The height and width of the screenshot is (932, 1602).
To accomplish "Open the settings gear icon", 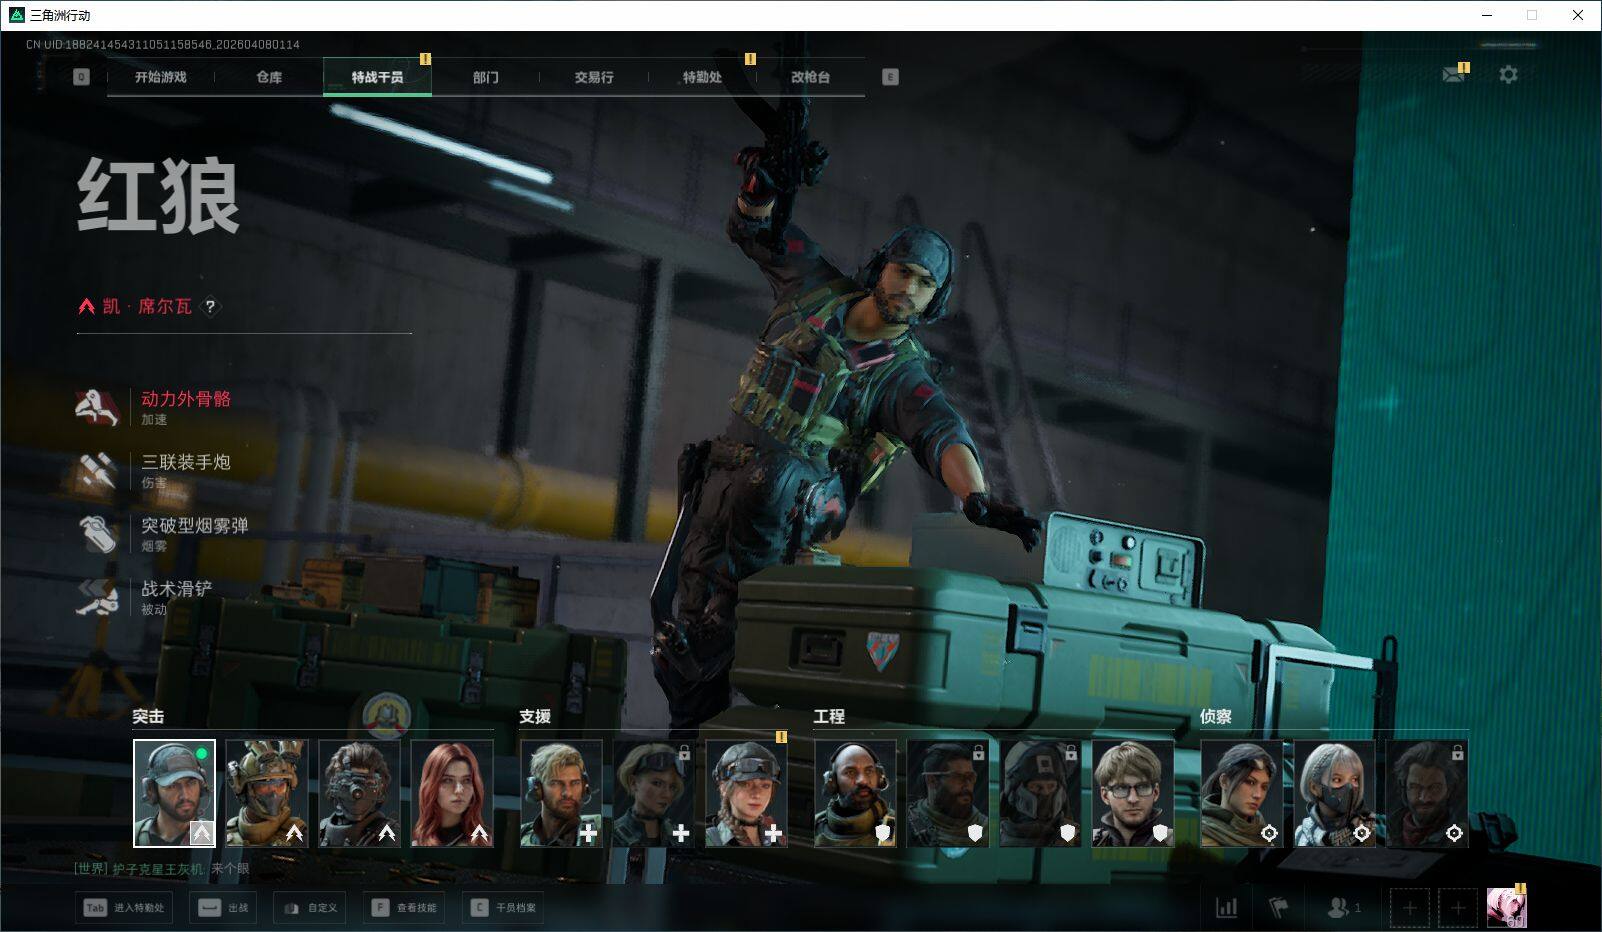I will pos(1508,75).
